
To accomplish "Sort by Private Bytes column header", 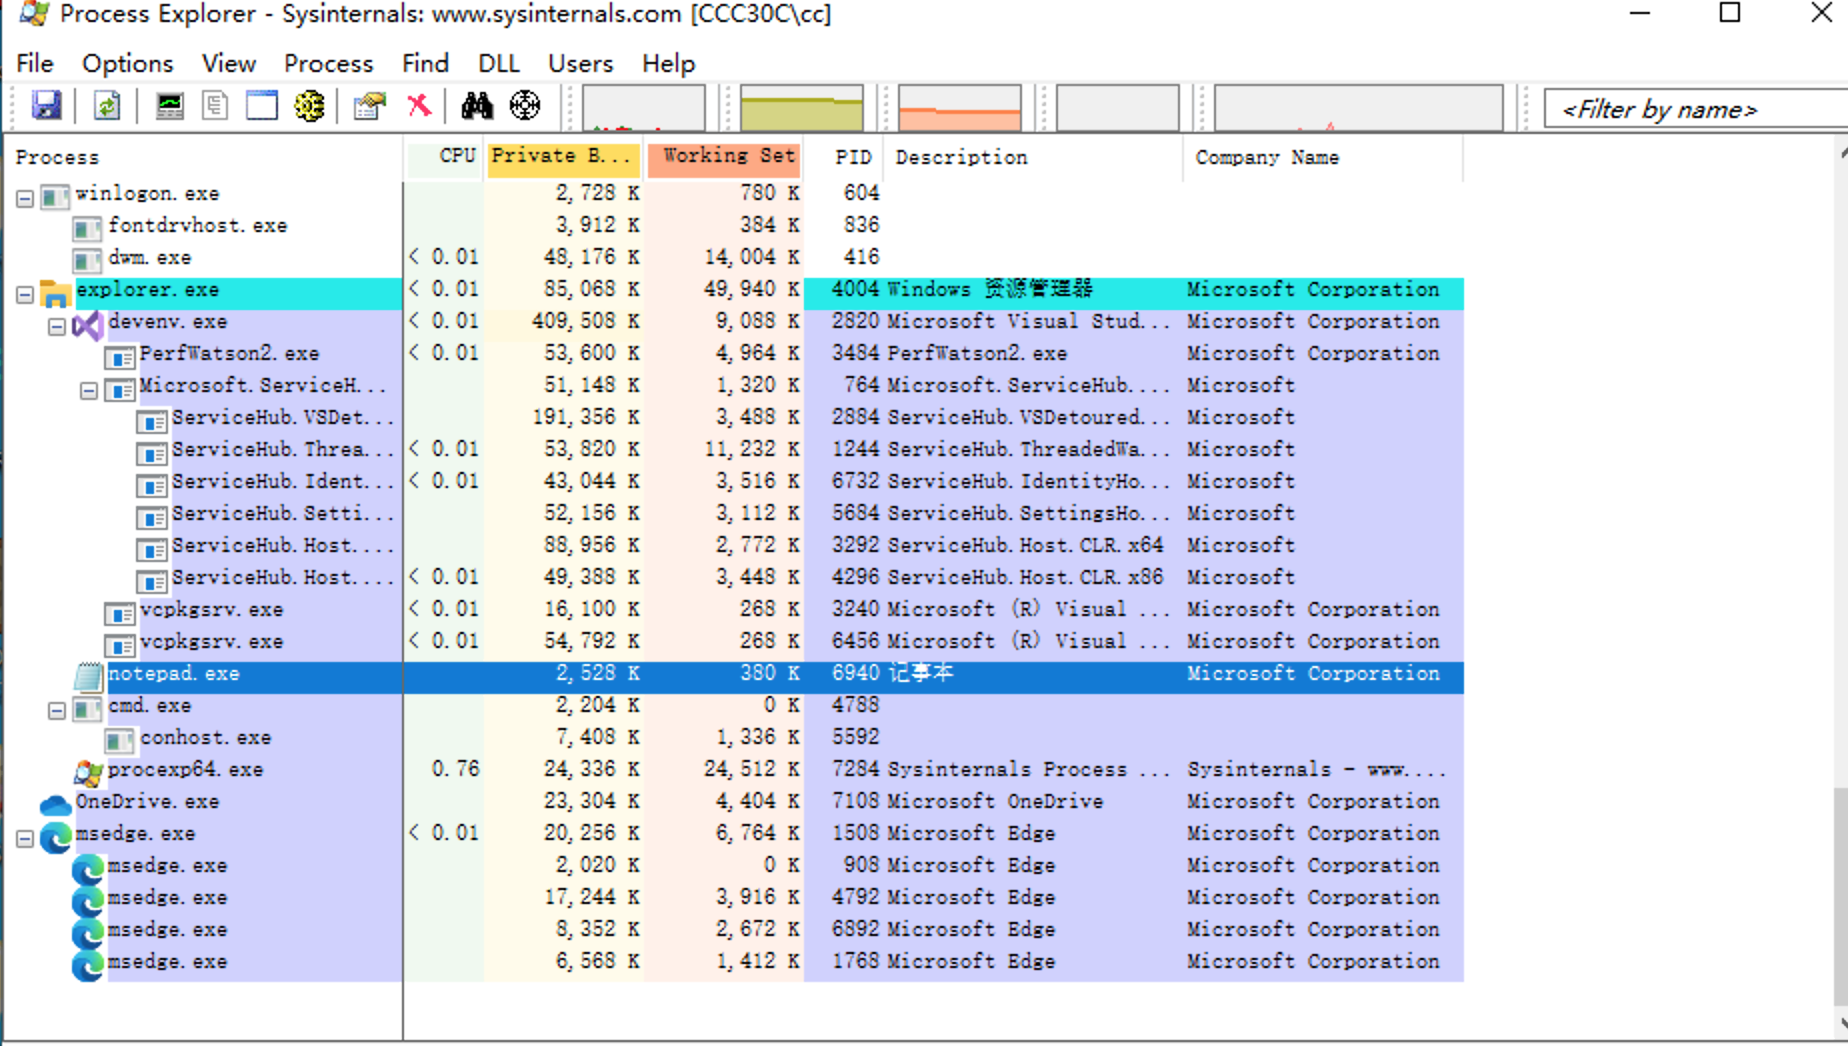I will [565, 157].
